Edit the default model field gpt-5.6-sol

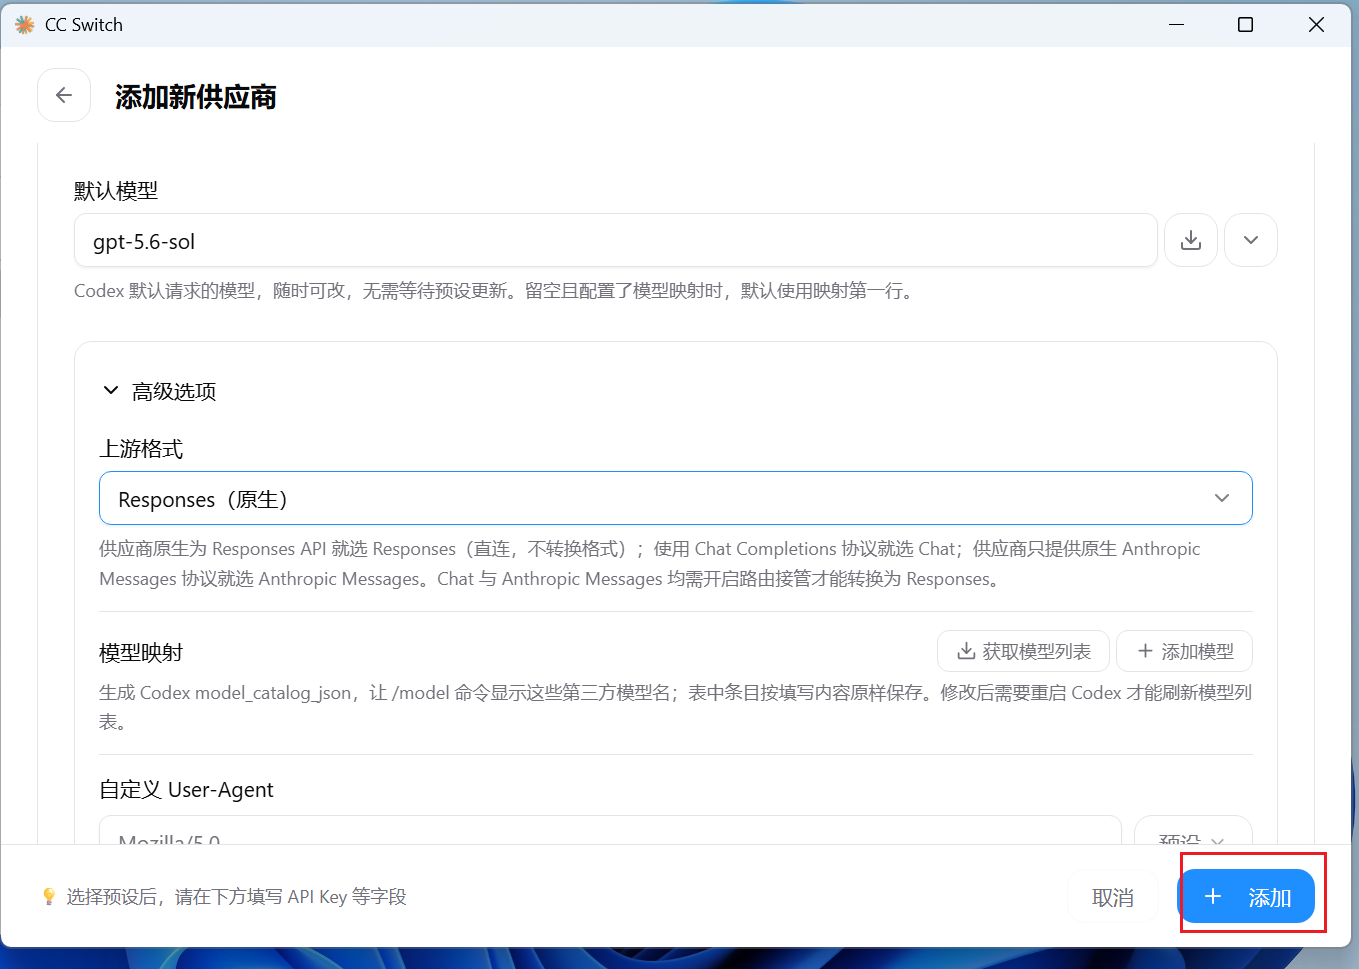[x=616, y=240]
